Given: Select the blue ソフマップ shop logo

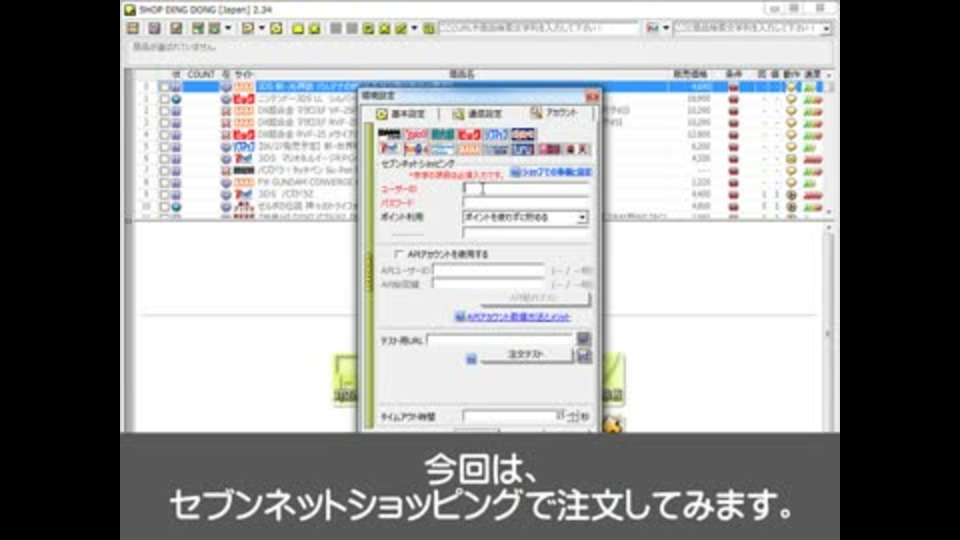Looking at the screenshot, I should coord(496,134).
